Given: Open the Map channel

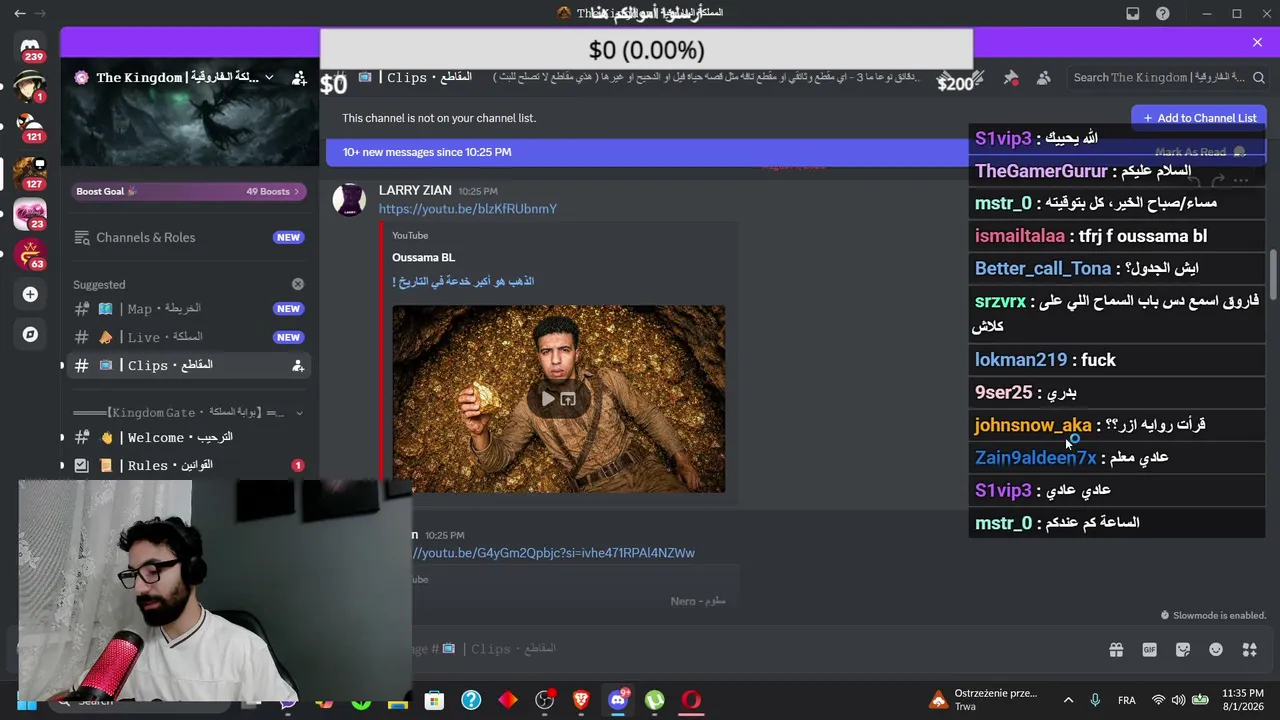Looking at the screenshot, I should pyautogui.click(x=188, y=309).
